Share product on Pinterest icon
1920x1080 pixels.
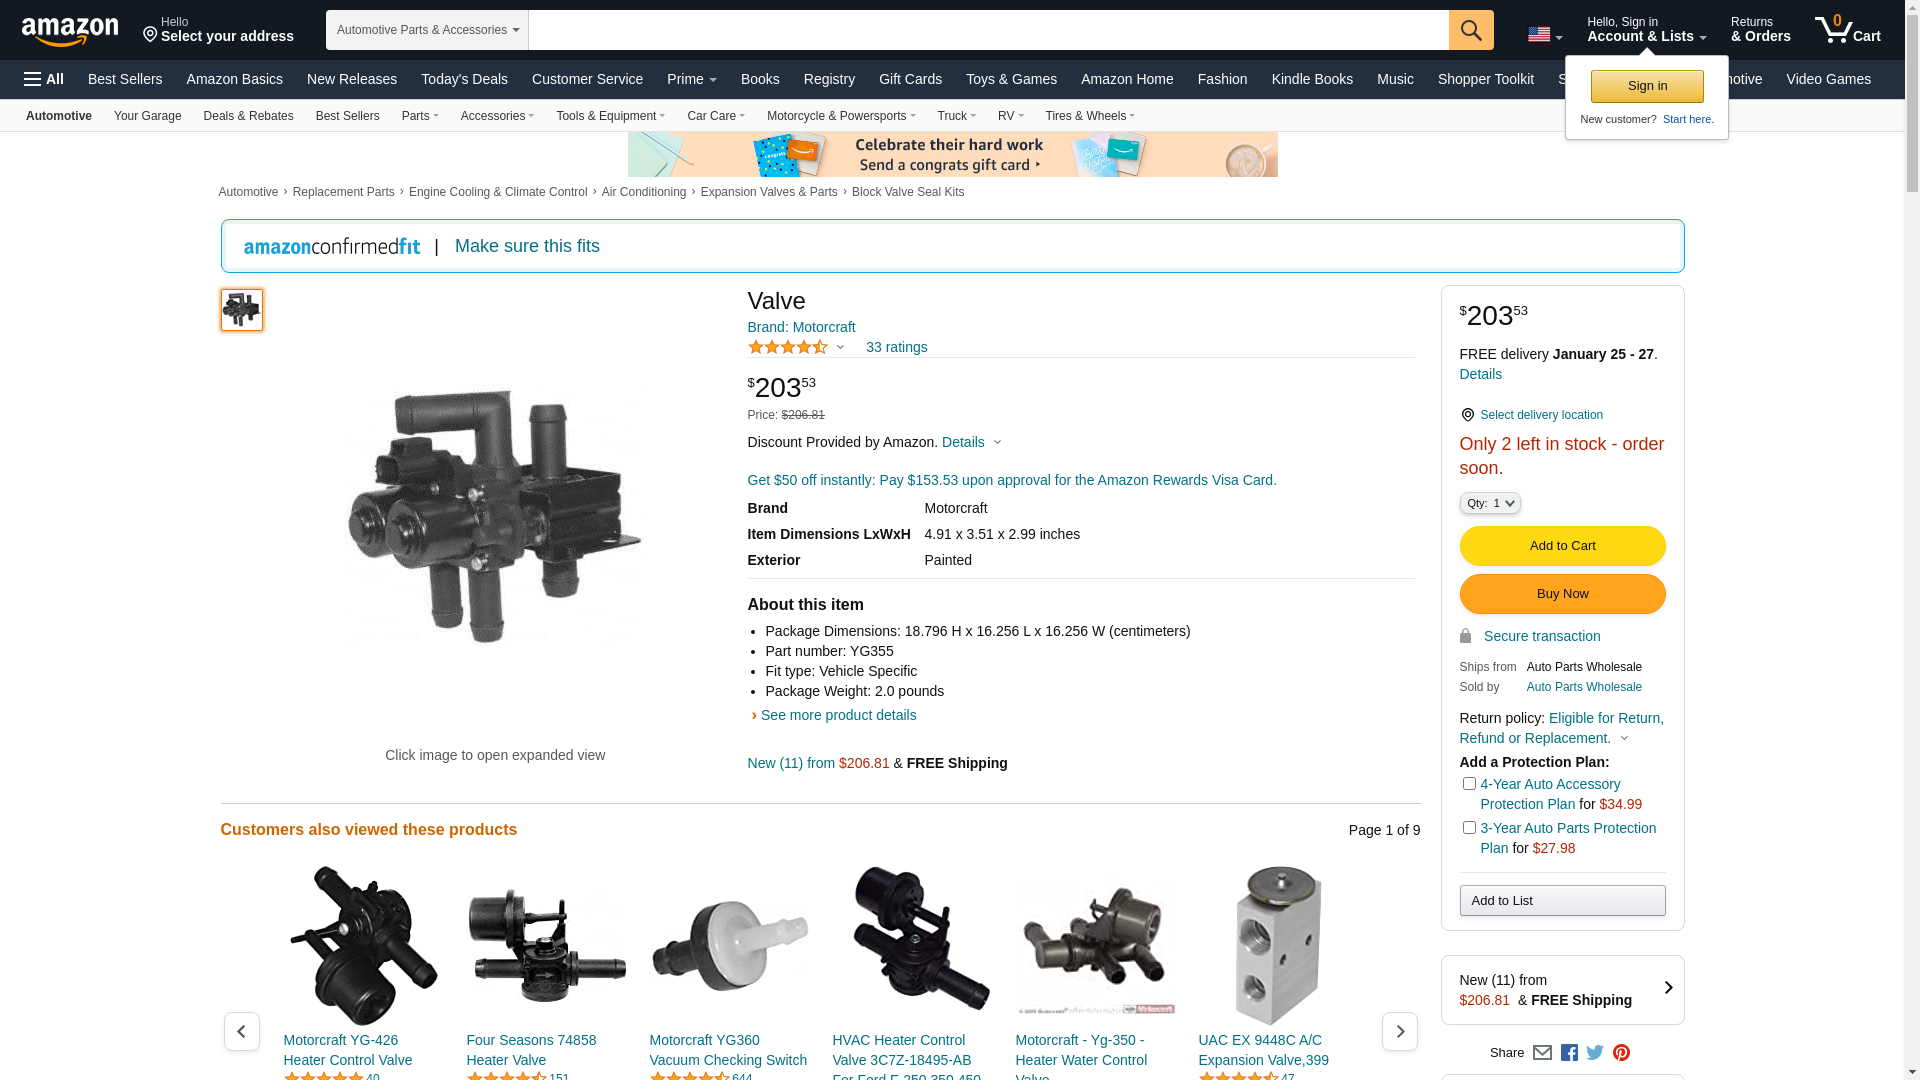click(x=1621, y=1052)
